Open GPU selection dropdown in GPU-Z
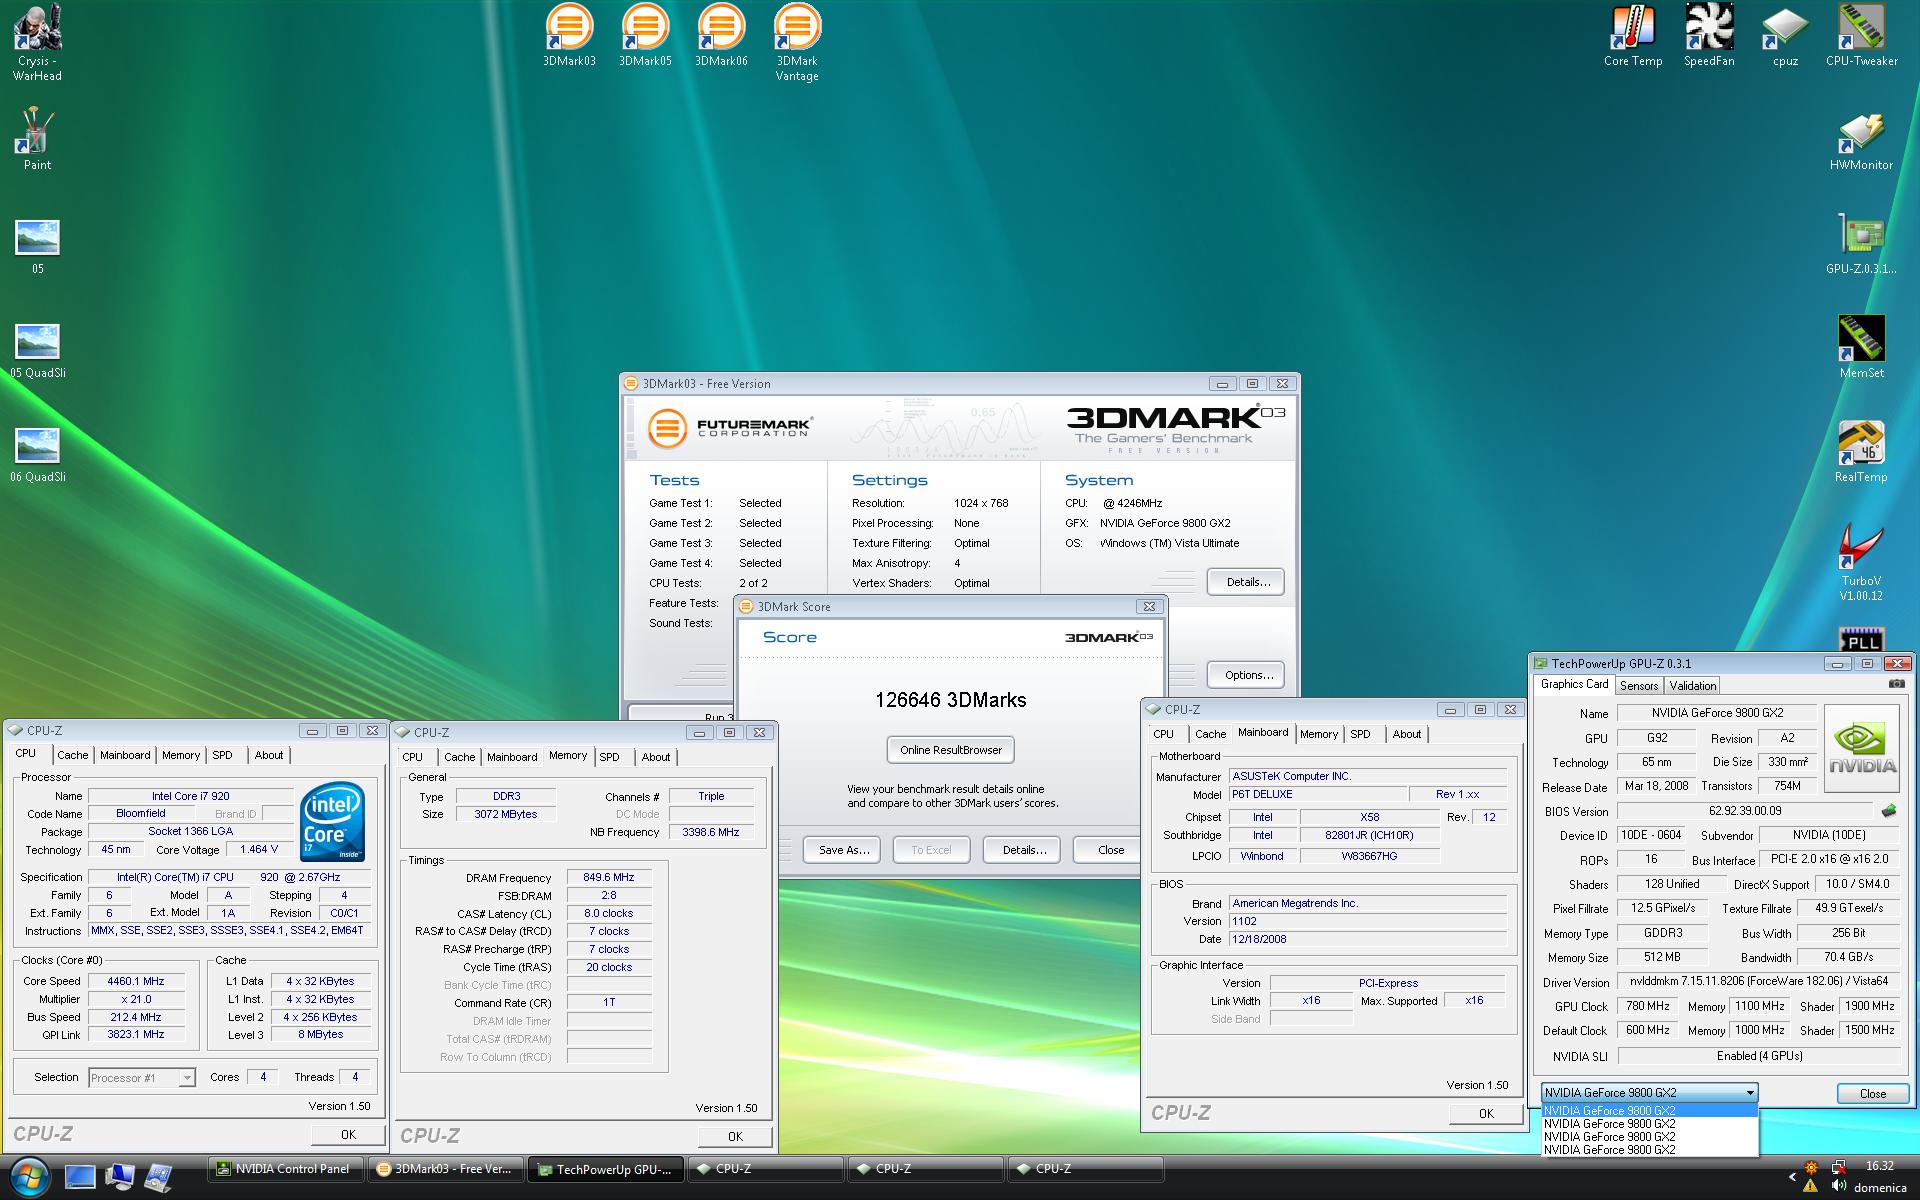1920x1200 pixels. click(x=1649, y=1093)
